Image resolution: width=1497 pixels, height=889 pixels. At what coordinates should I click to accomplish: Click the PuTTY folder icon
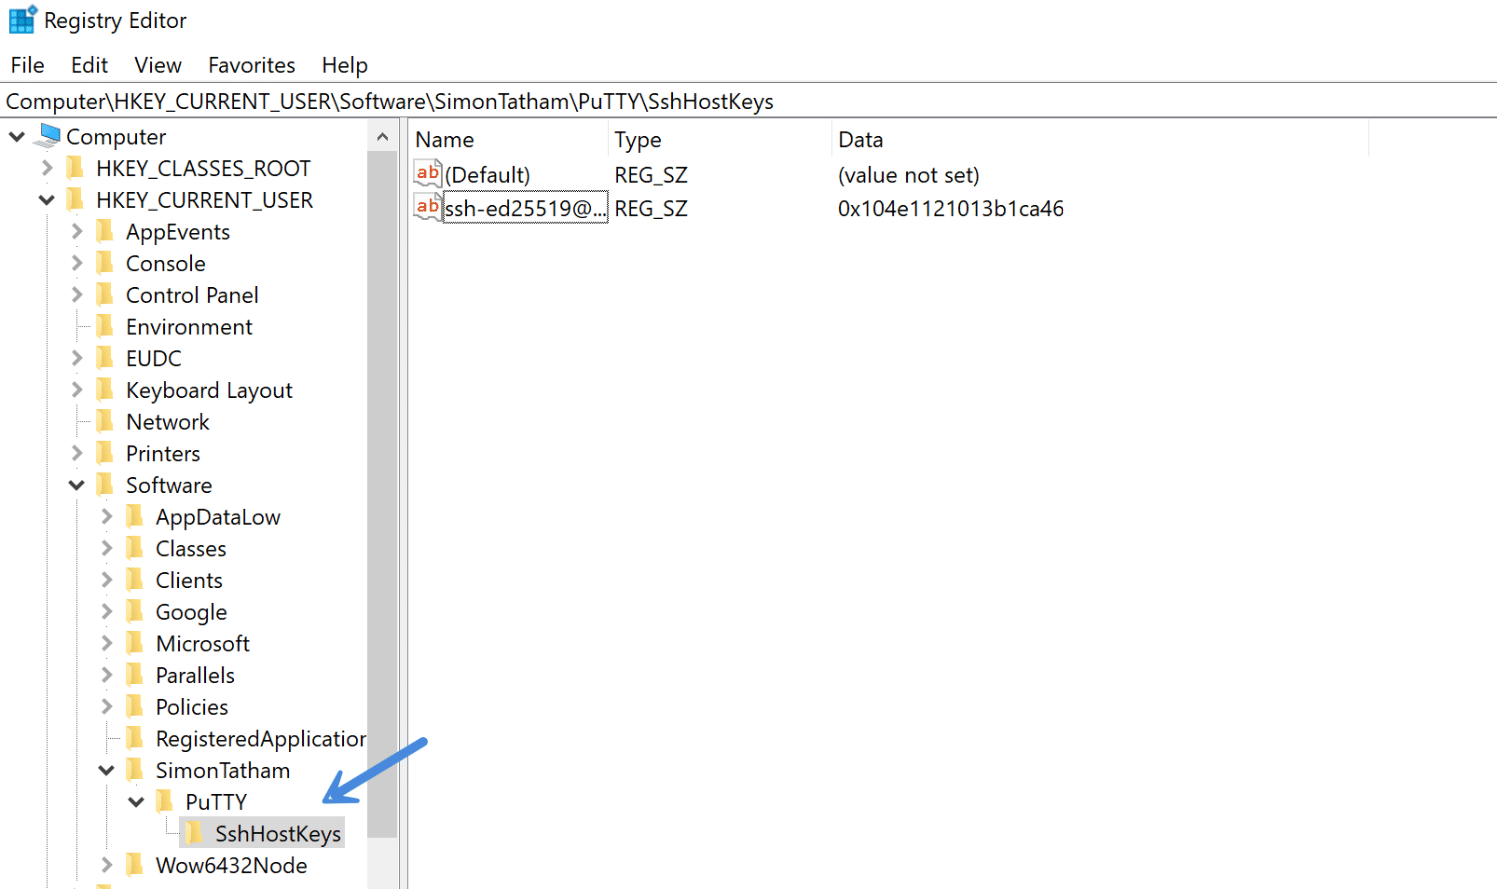point(165,802)
